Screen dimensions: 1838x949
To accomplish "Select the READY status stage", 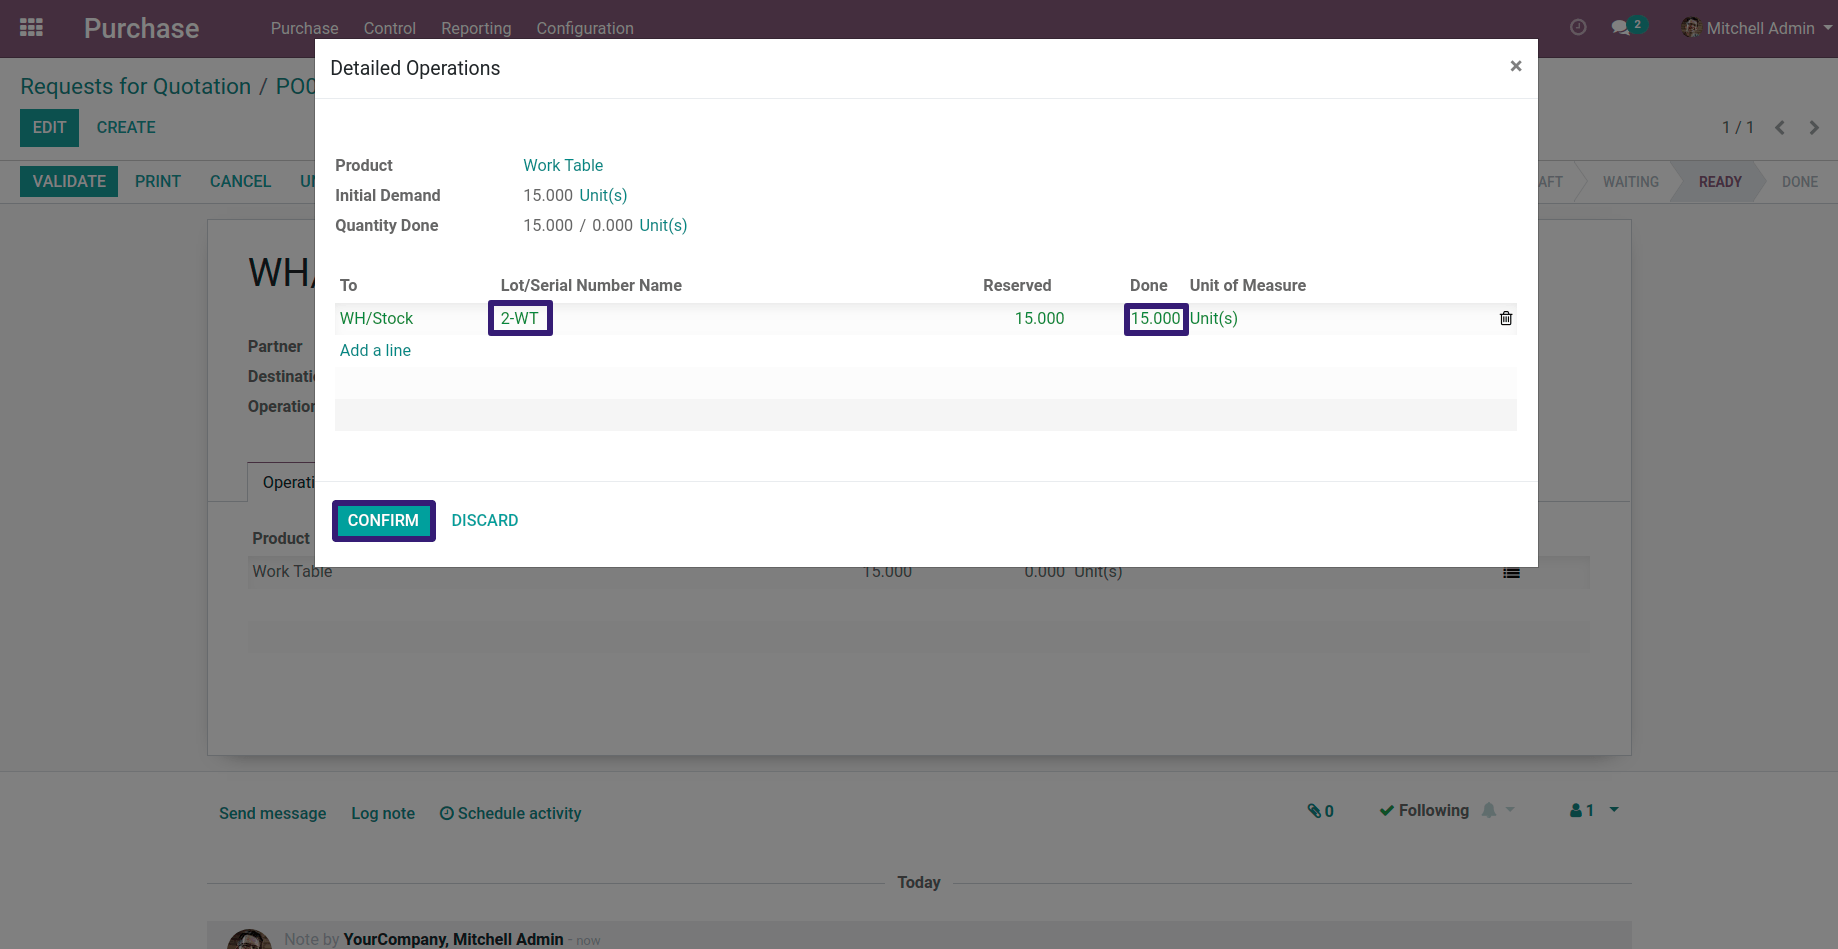I will tap(1720, 182).
